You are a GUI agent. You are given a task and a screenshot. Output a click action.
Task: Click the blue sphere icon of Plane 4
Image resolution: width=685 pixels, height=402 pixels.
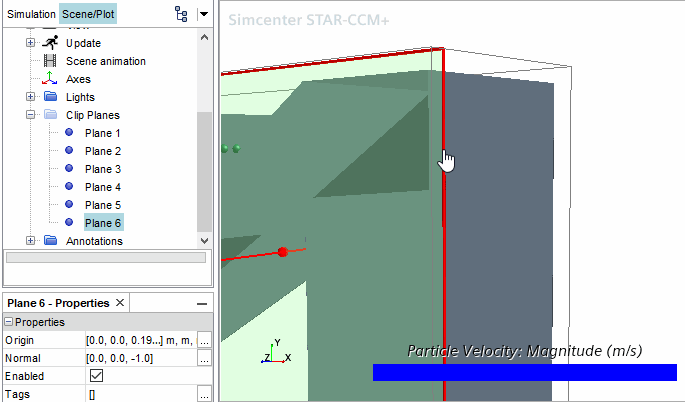click(69, 186)
